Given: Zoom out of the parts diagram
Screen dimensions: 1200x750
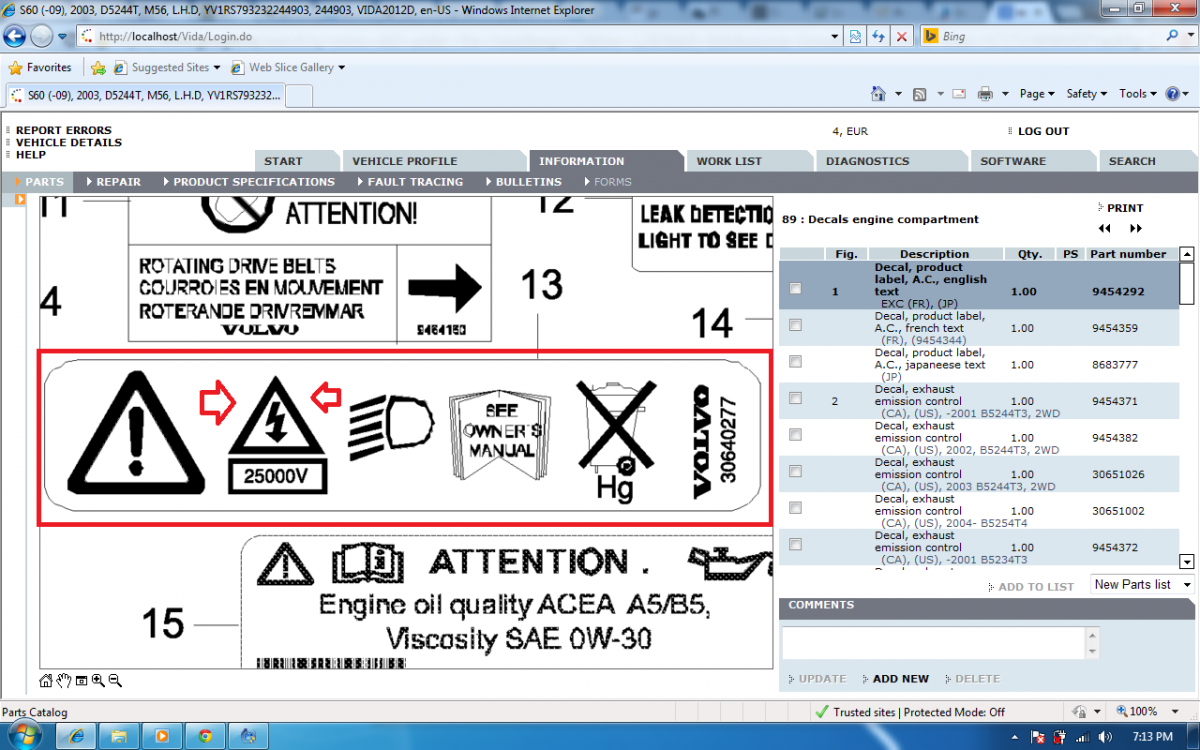Looking at the screenshot, I should (x=115, y=681).
